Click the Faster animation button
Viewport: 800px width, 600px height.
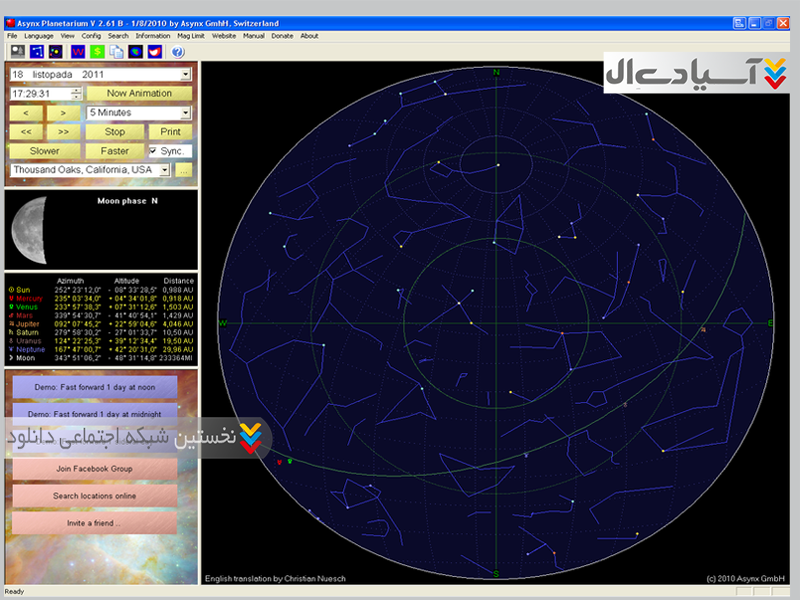click(x=114, y=151)
